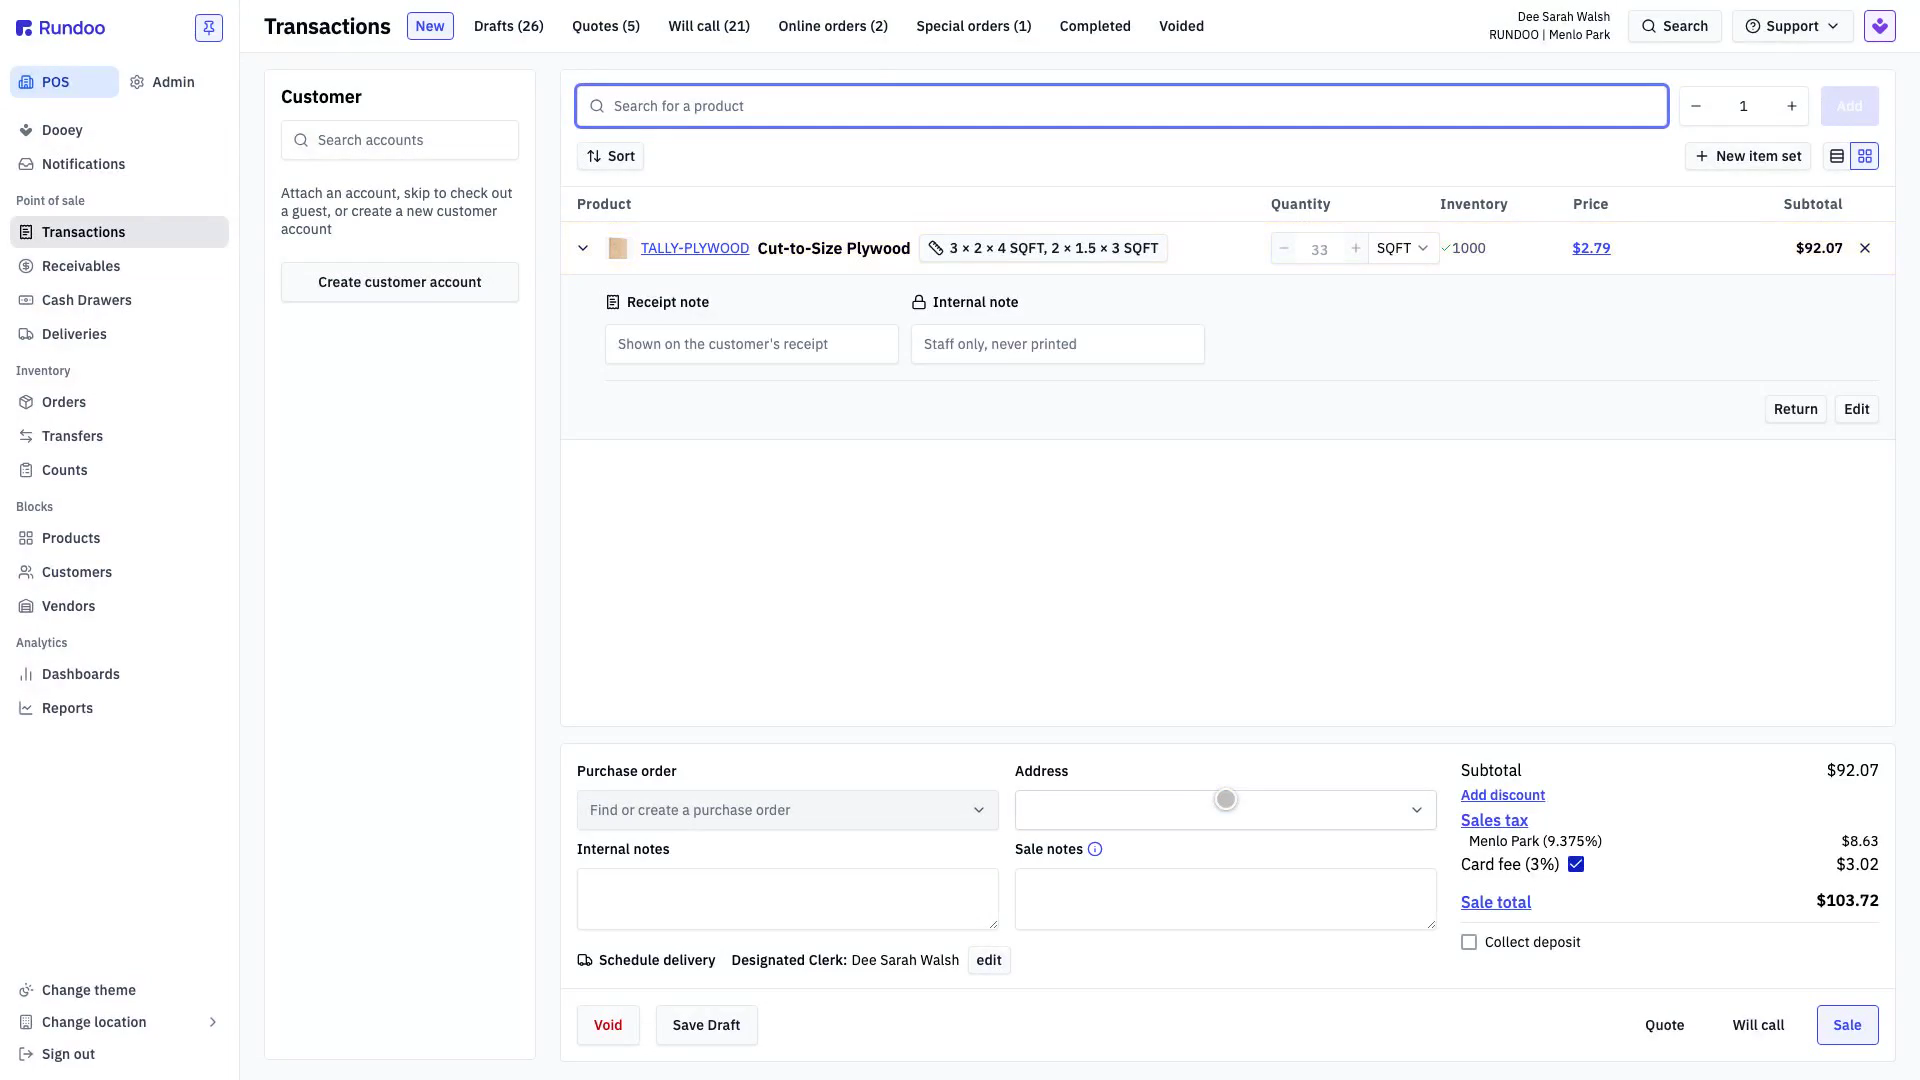Click Change theme

(x=119, y=990)
